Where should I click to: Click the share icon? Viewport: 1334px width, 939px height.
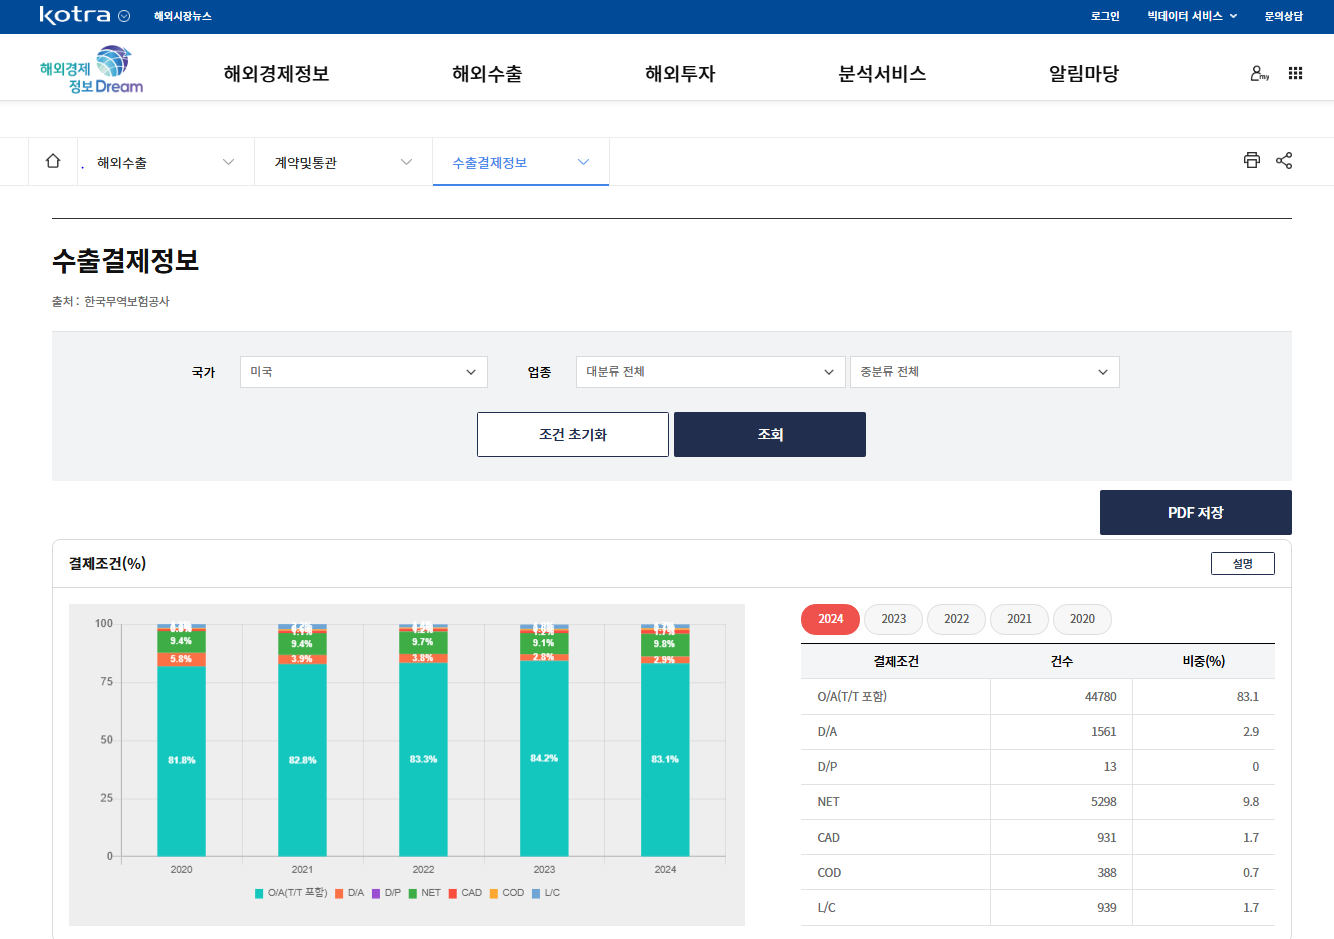(x=1284, y=160)
